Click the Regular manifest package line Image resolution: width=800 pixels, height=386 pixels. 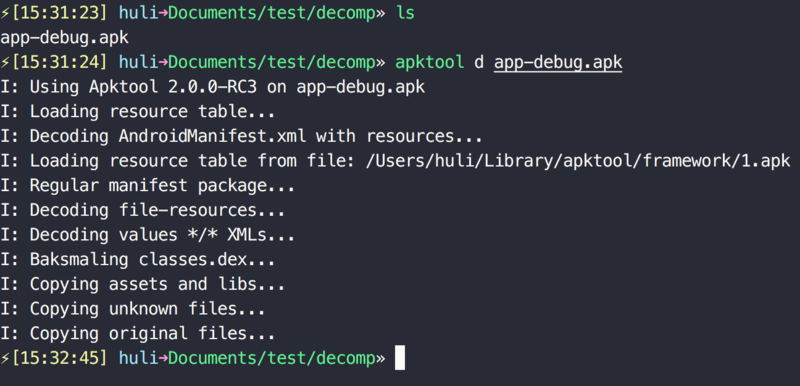click(147, 186)
